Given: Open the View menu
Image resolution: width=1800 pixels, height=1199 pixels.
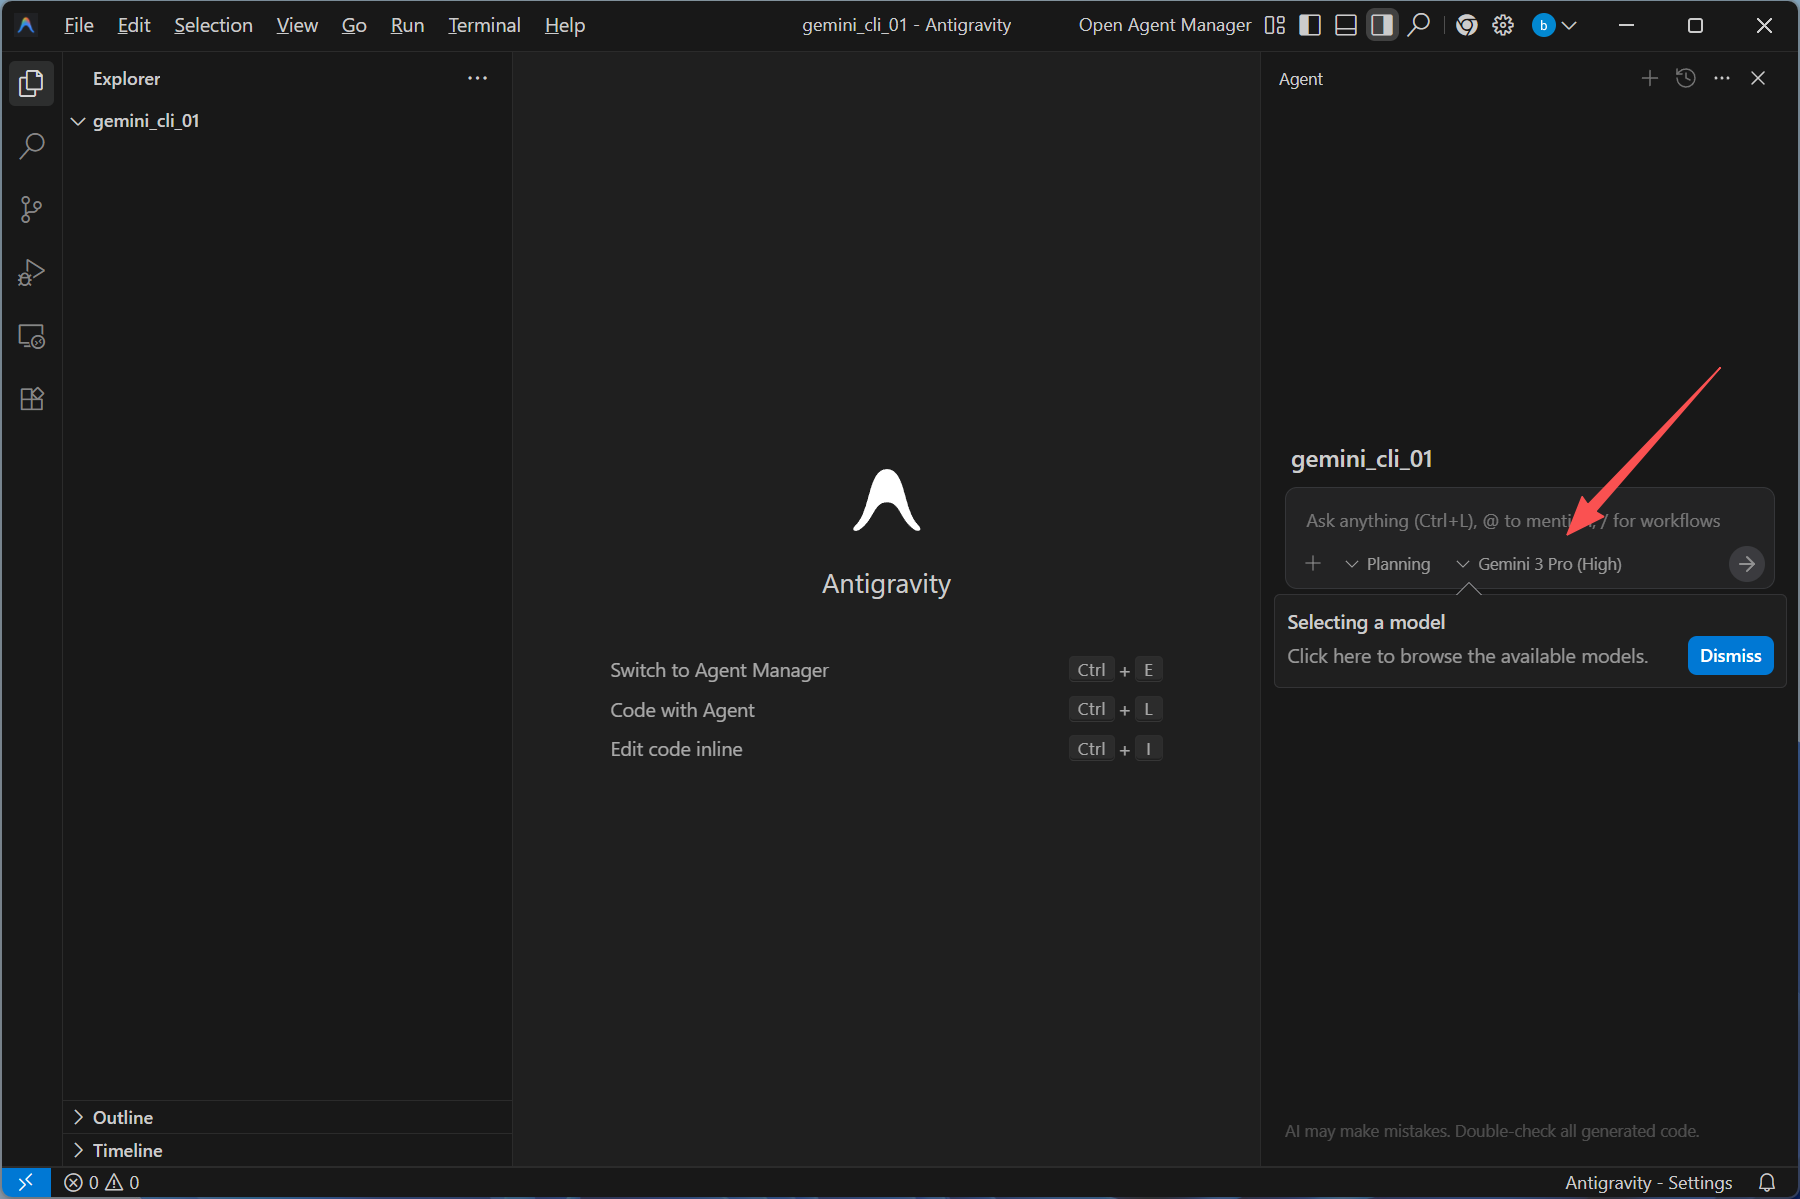Looking at the screenshot, I should click(297, 25).
